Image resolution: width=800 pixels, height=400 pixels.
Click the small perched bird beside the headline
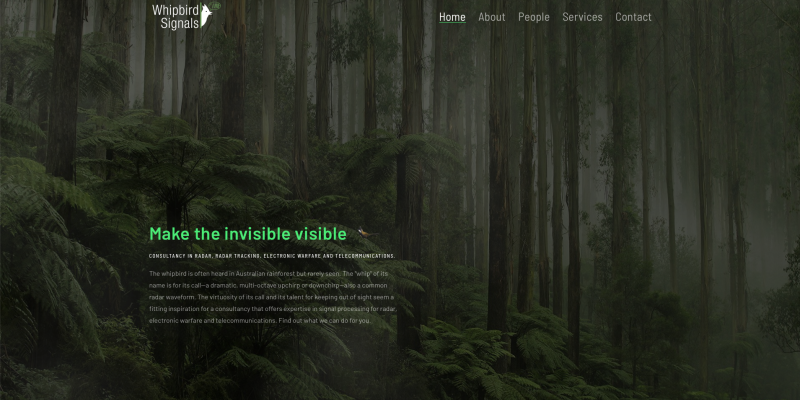pyautogui.click(x=365, y=232)
